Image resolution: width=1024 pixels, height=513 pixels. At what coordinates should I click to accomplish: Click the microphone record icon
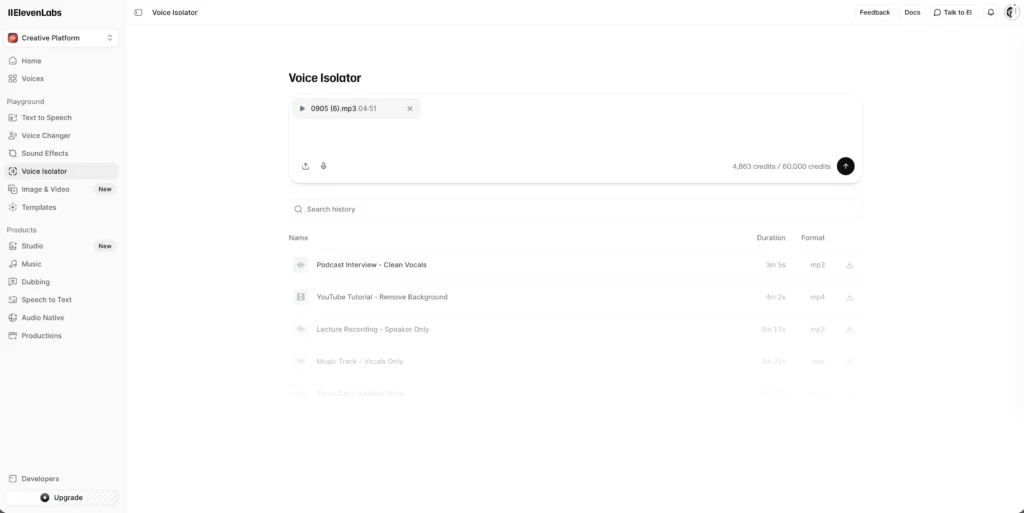point(324,166)
